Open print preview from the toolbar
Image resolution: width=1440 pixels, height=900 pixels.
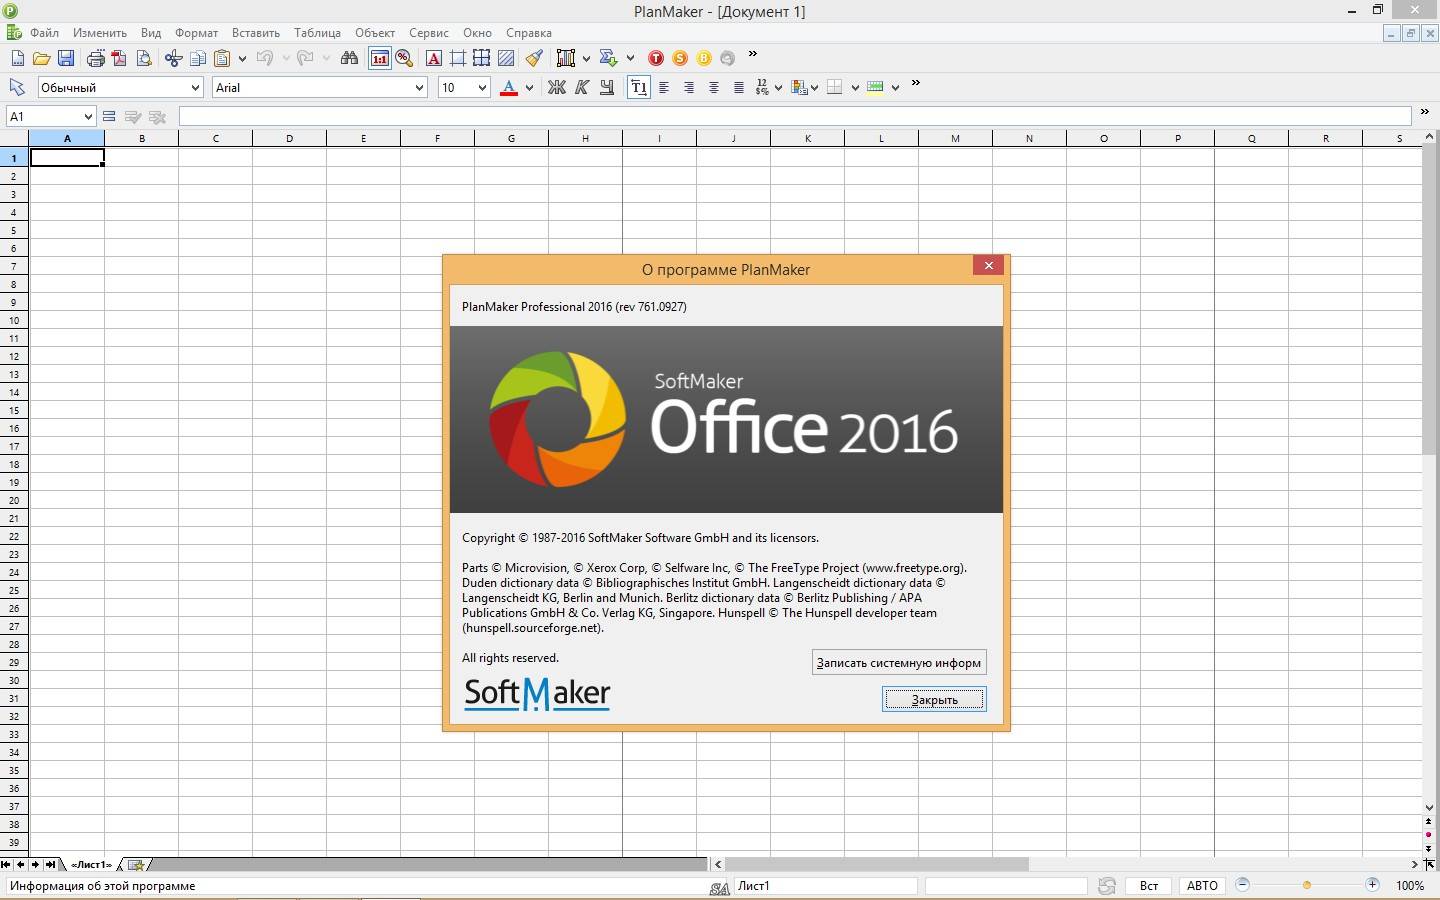(x=144, y=58)
